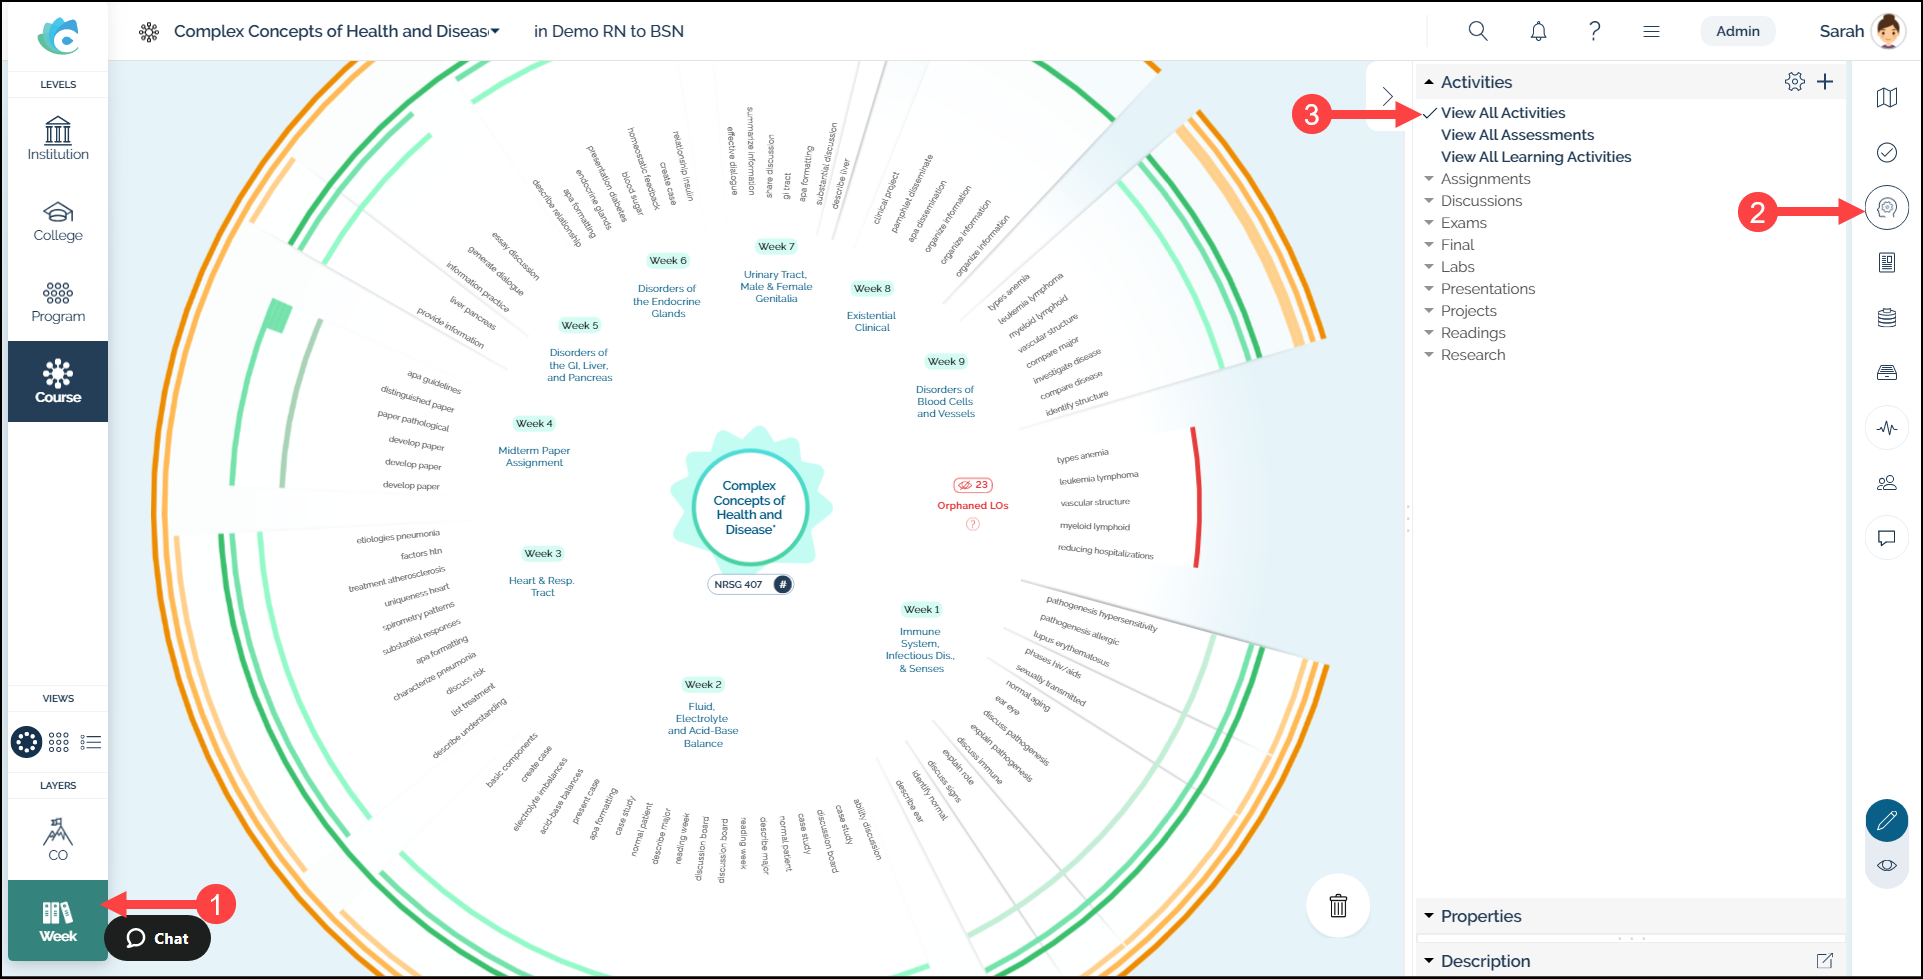Select the Course level
This screenshot has width=1923, height=979.
[58, 381]
